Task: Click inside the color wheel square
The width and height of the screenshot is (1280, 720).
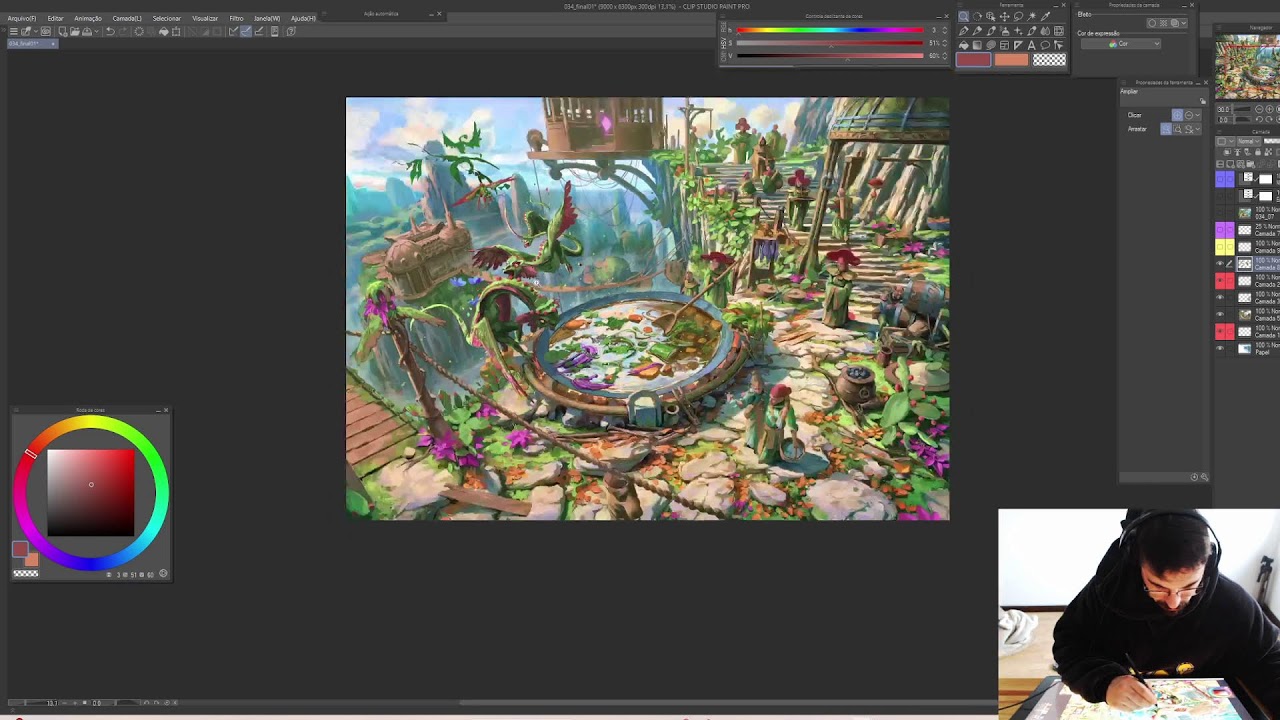Action: click(x=90, y=493)
